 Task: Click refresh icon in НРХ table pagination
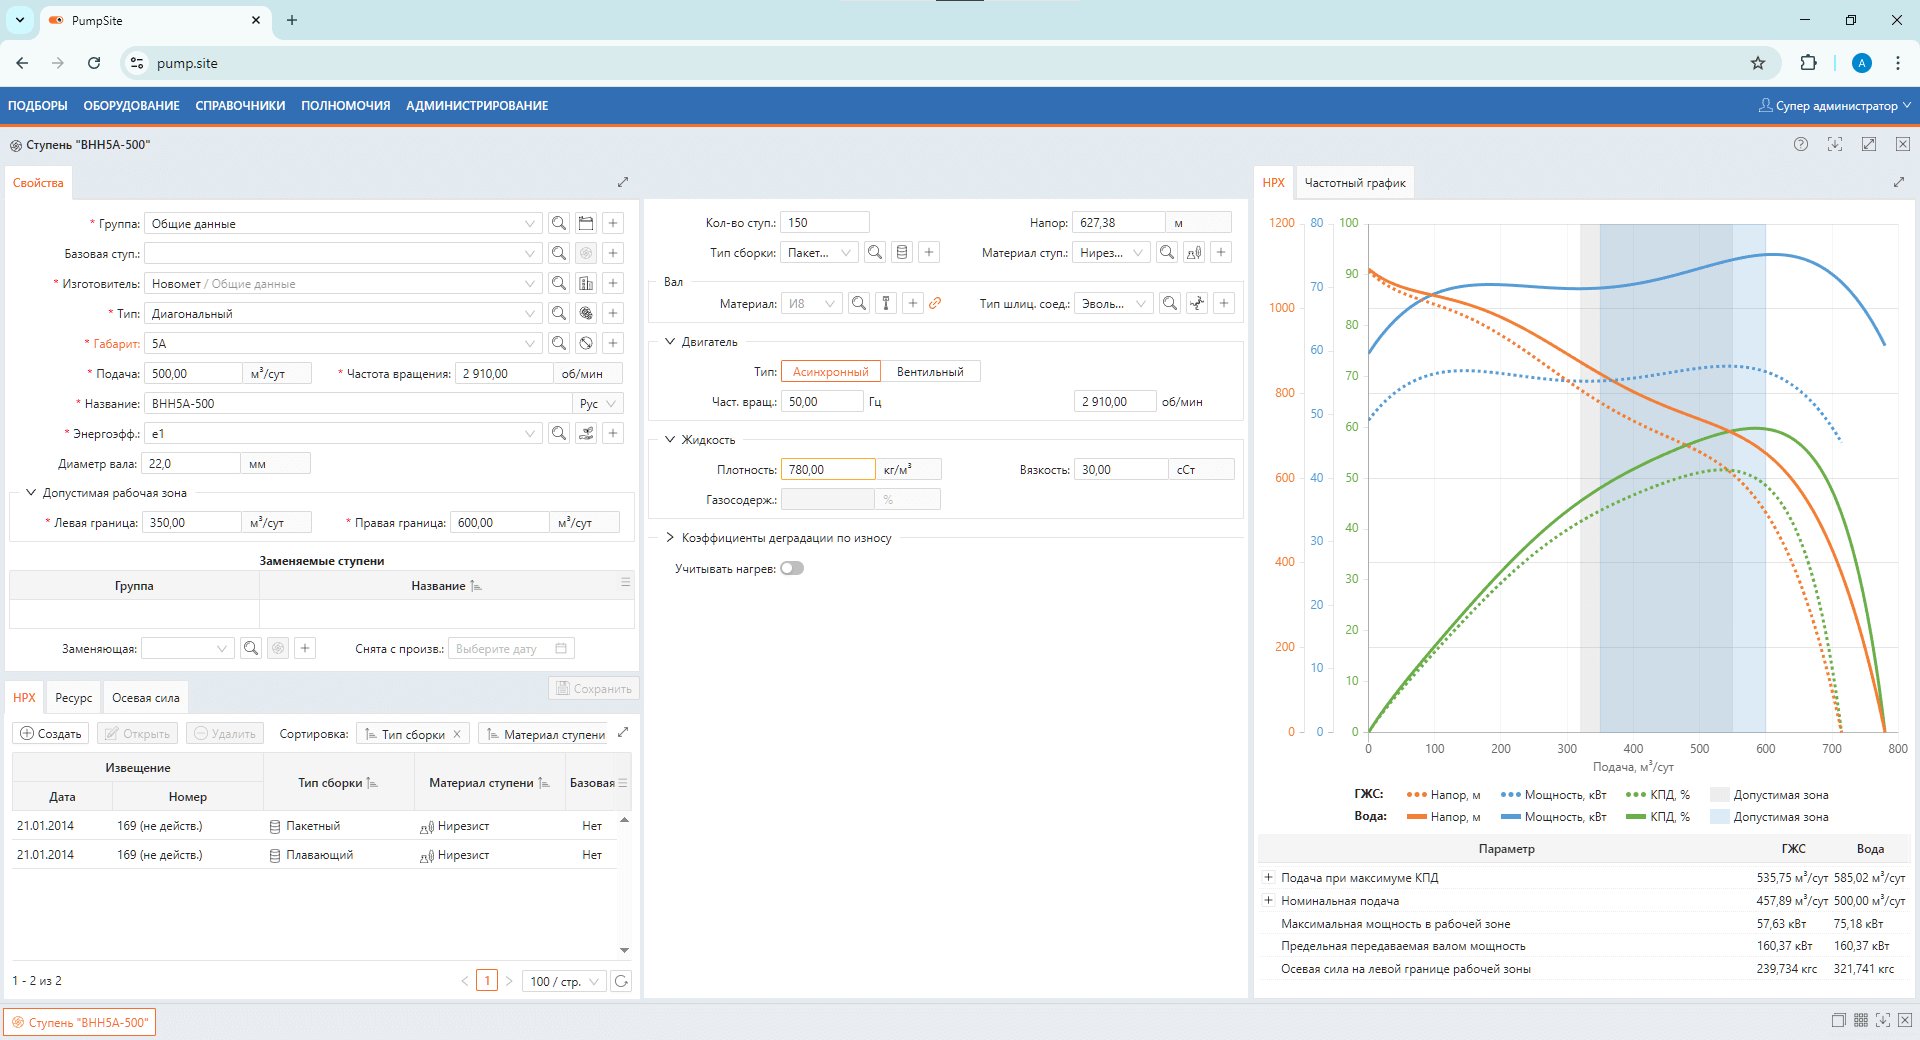pyautogui.click(x=621, y=981)
